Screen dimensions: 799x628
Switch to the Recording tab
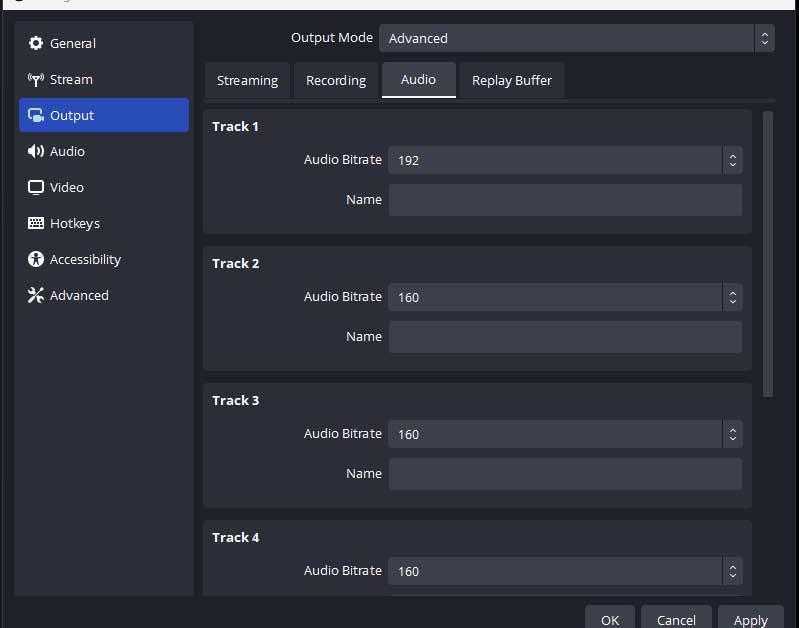tap(336, 80)
